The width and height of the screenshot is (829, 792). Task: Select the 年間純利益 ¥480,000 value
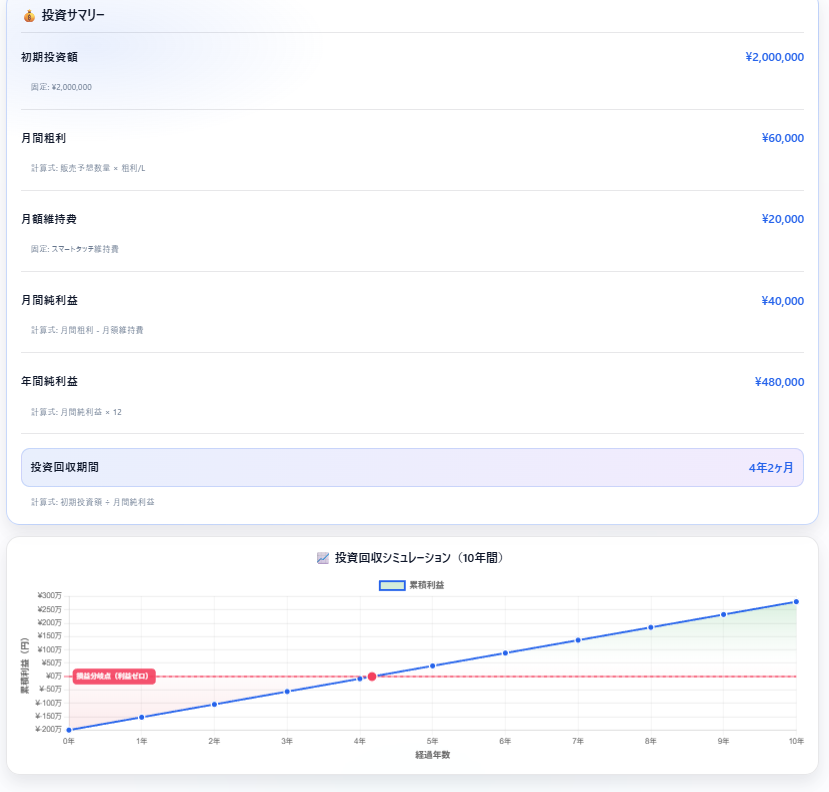[x=779, y=381]
